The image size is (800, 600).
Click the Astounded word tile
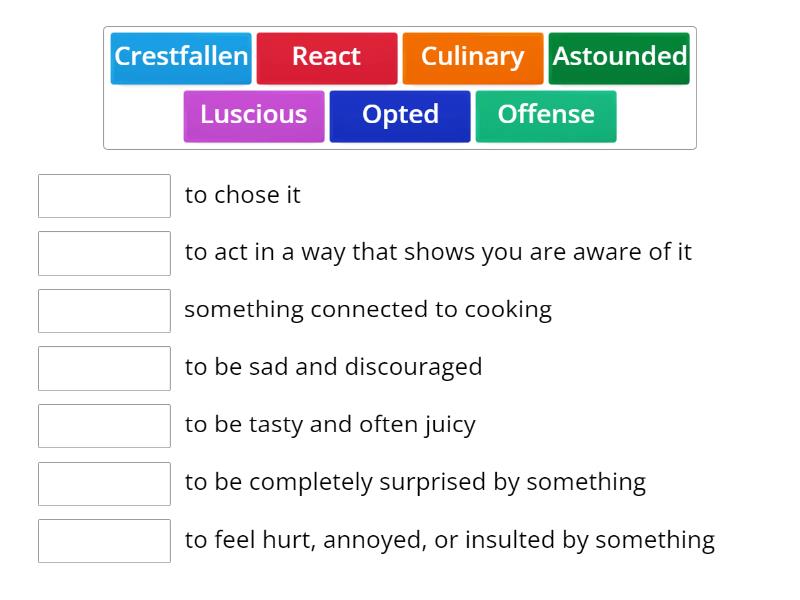click(619, 57)
